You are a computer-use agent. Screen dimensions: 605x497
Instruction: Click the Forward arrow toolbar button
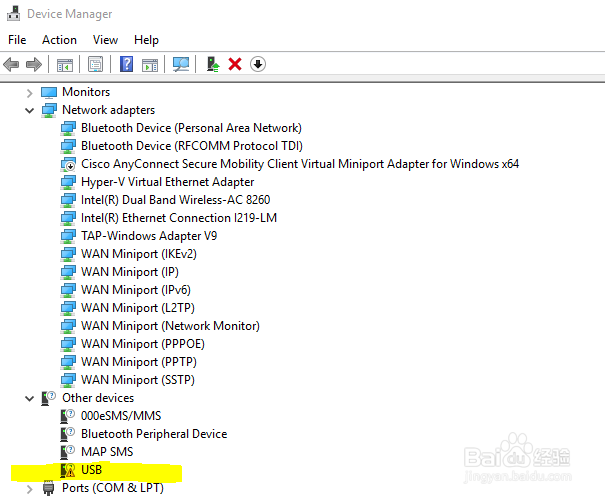pos(34,64)
